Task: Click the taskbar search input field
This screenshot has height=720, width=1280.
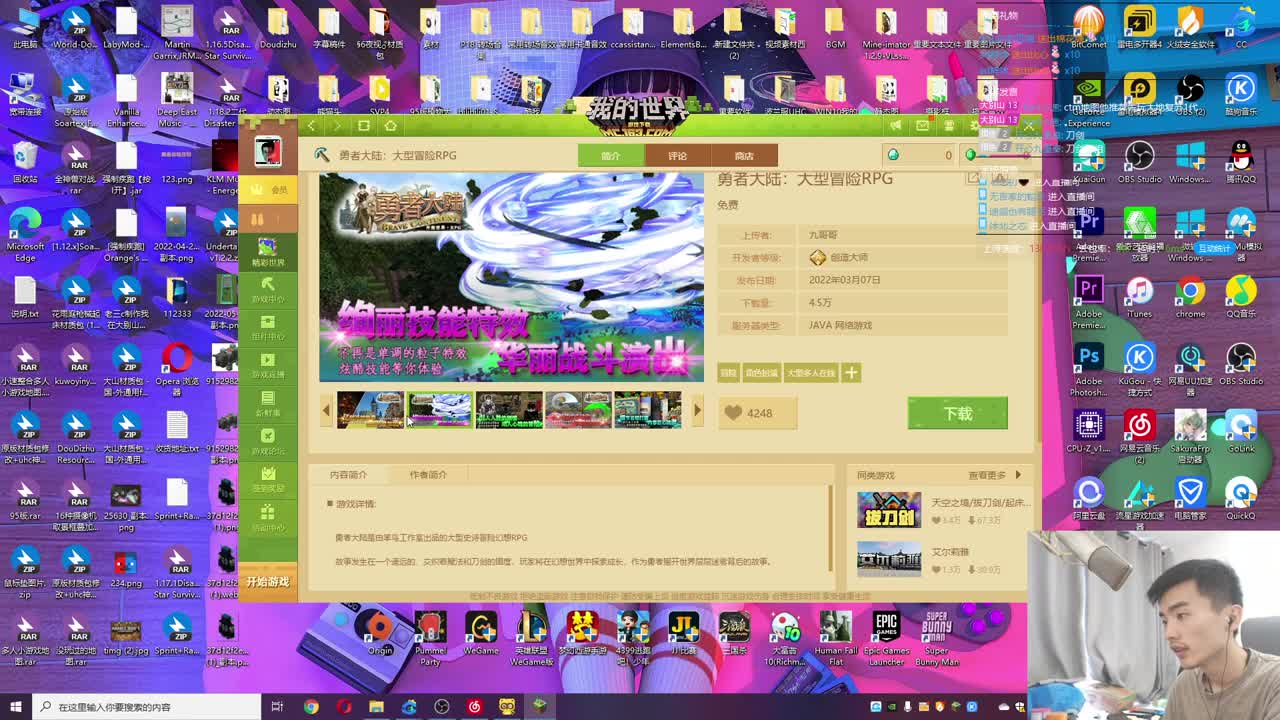Action: pyautogui.click(x=145, y=707)
